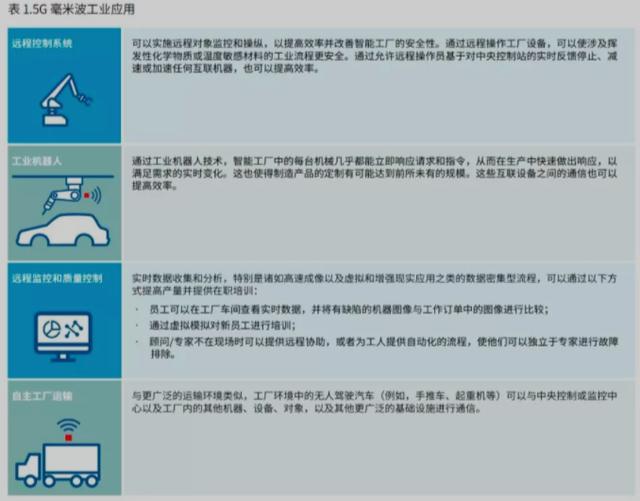Click the table title 表 1.5G 毫米波工业应用
The image size is (640, 501).
(72, 9)
